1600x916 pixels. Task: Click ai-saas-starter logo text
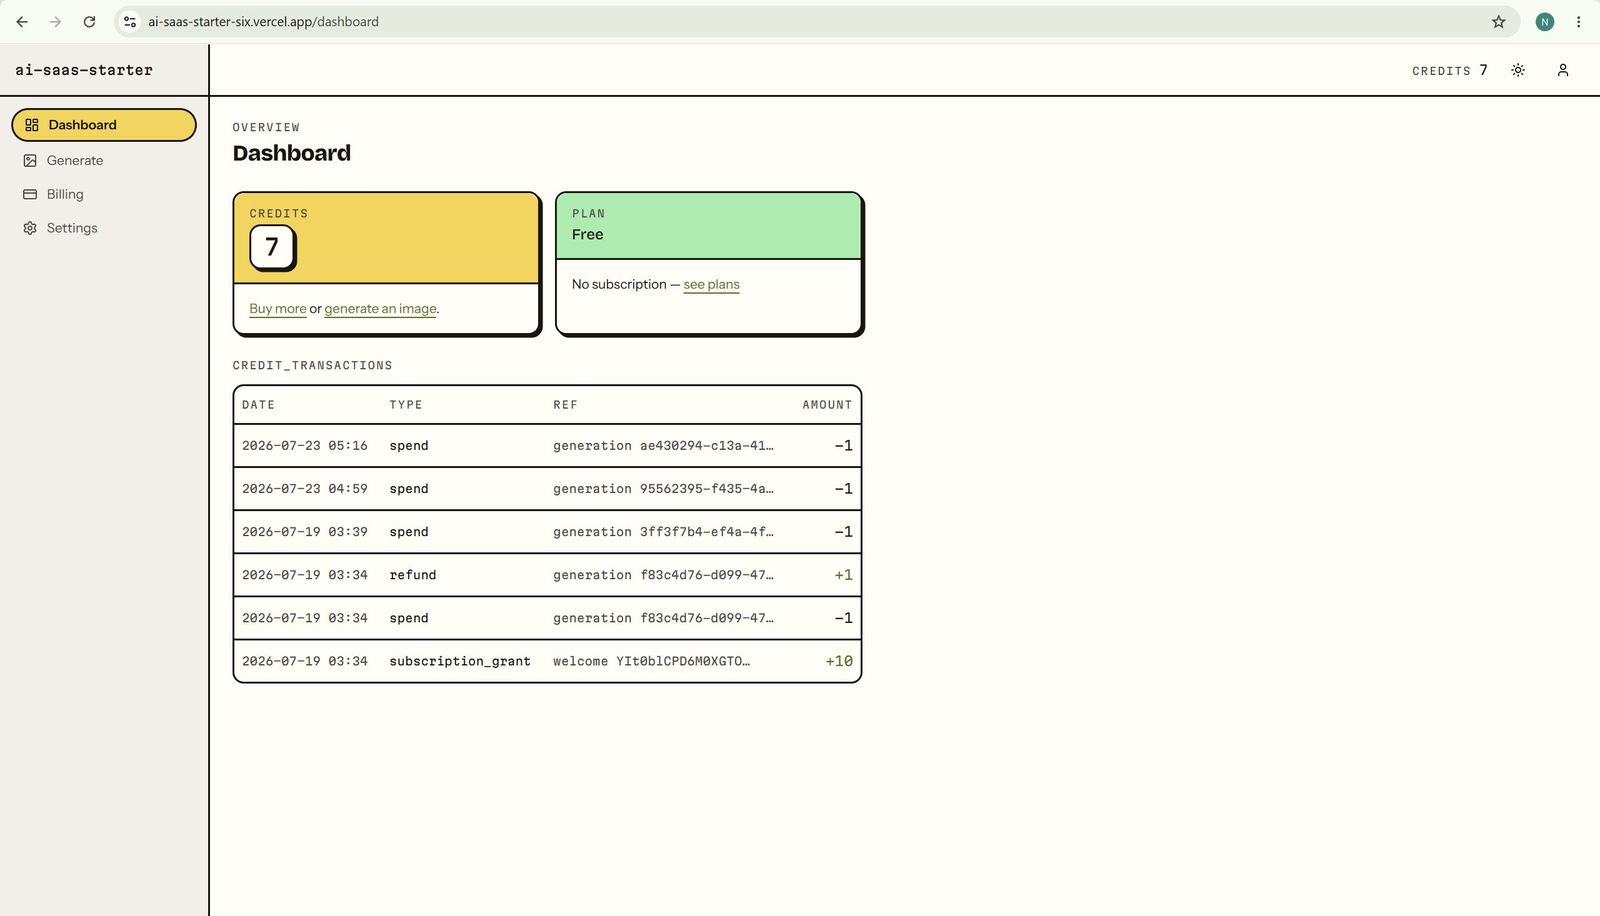coord(84,70)
